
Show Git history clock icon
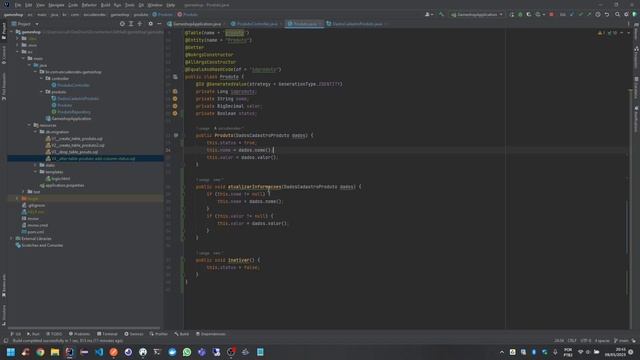598,15
